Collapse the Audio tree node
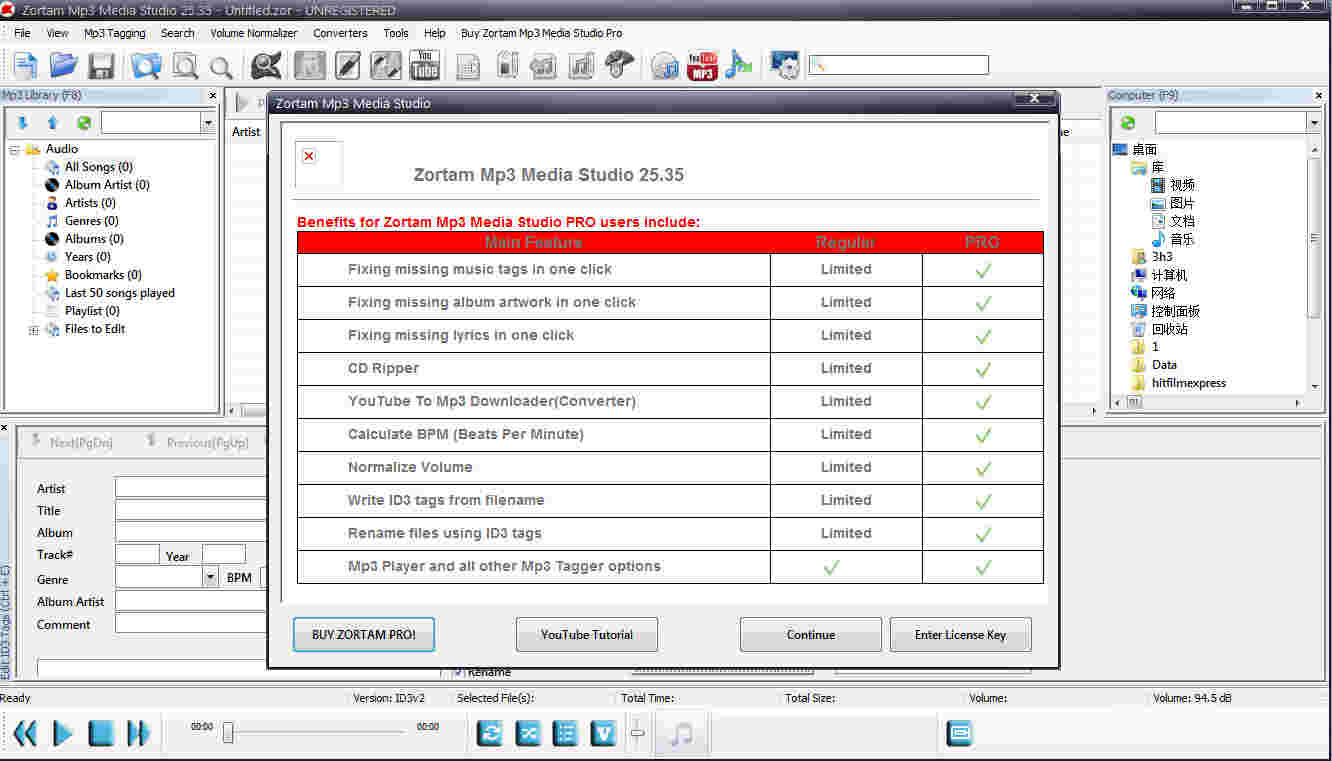The width and height of the screenshot is (1332, 761). pos(15,150)
